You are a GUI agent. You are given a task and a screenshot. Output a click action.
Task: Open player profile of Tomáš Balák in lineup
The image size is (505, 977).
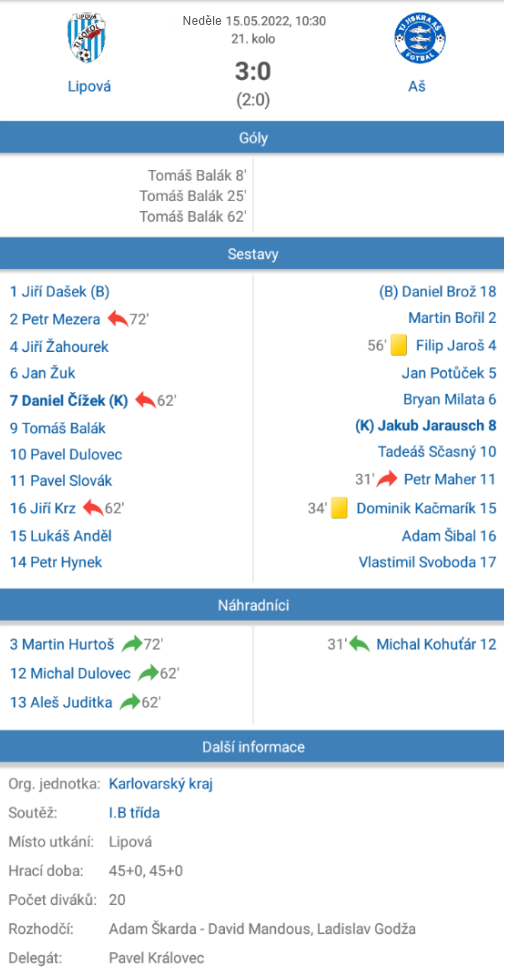pos(58,428)
